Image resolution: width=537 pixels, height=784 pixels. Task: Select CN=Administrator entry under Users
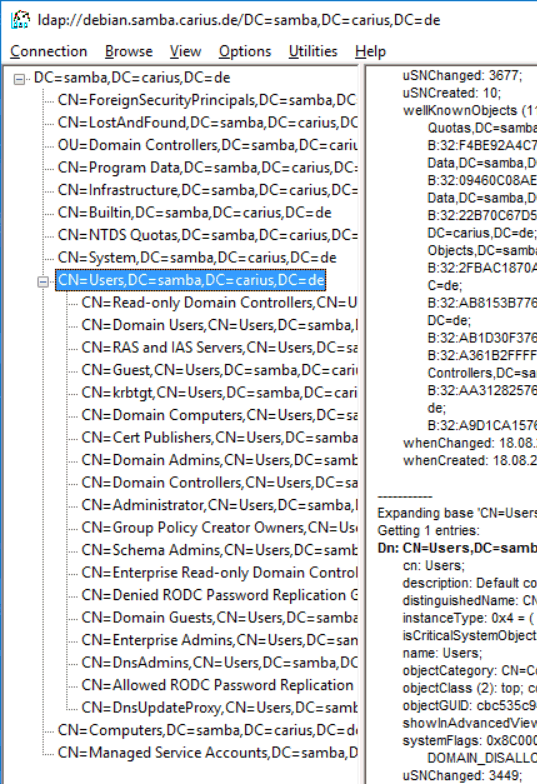click(x=219, y=505)
